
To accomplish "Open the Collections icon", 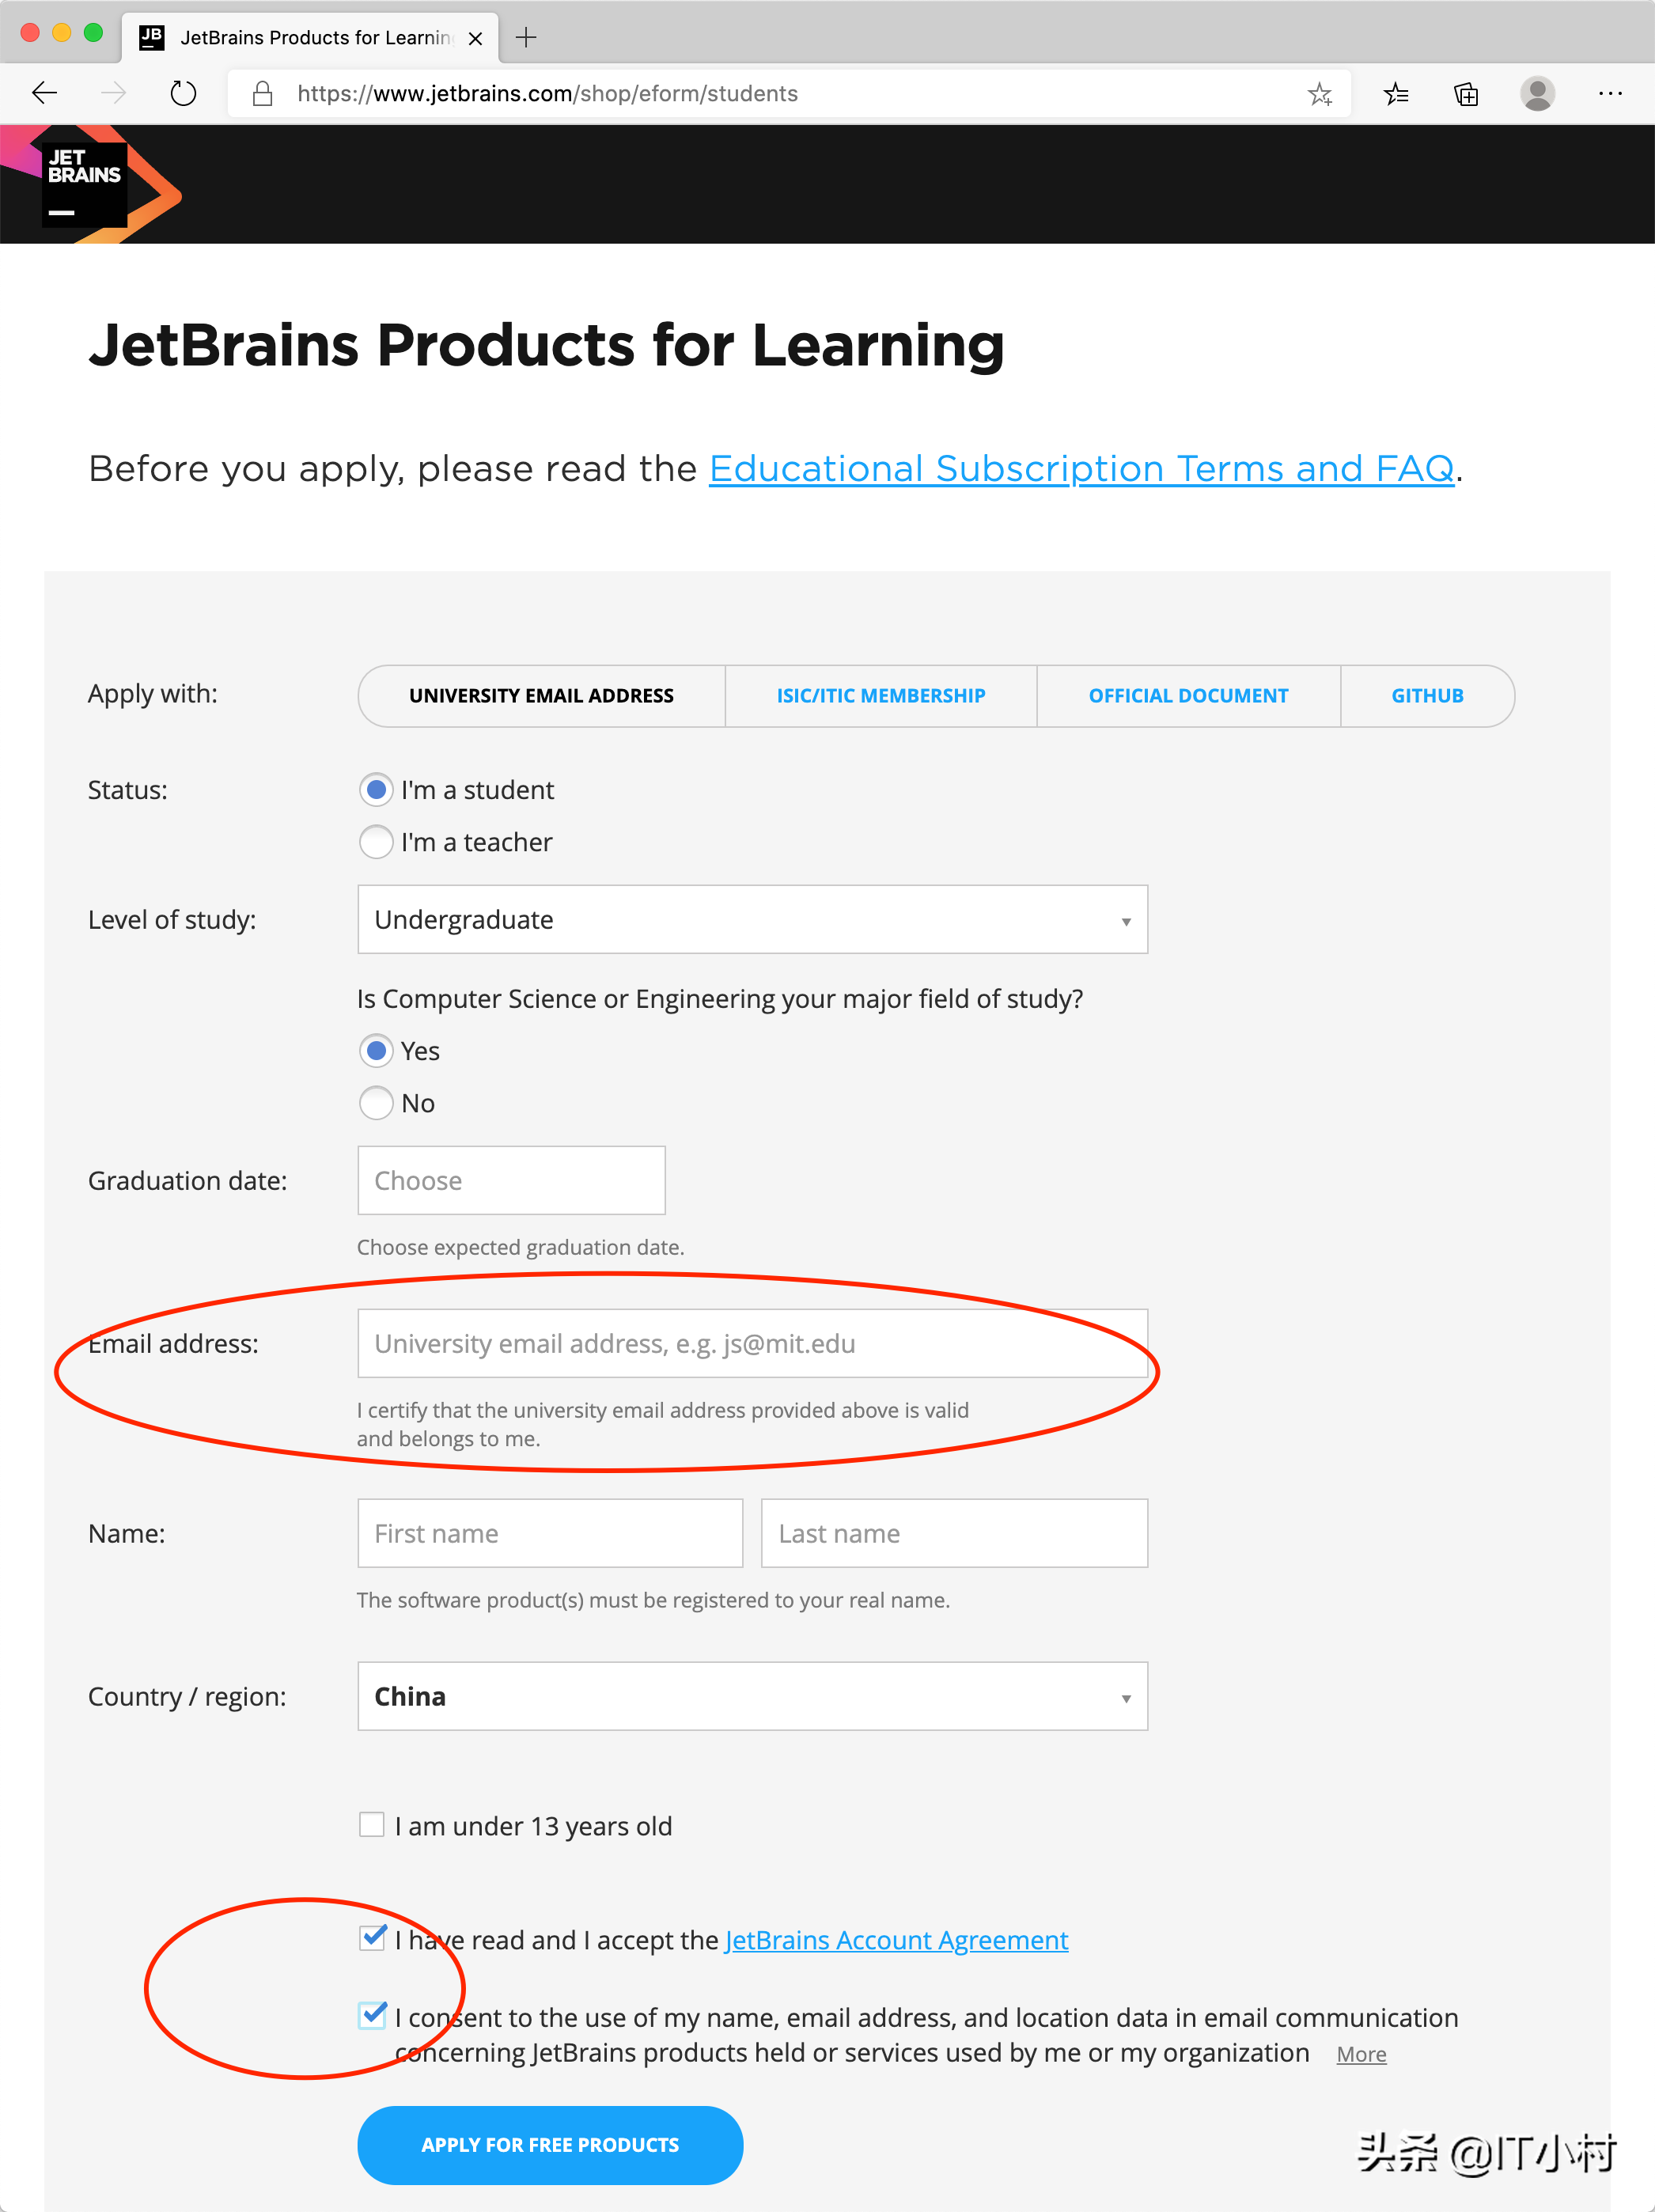I will pyautogui.click(x=1466, y=93).
